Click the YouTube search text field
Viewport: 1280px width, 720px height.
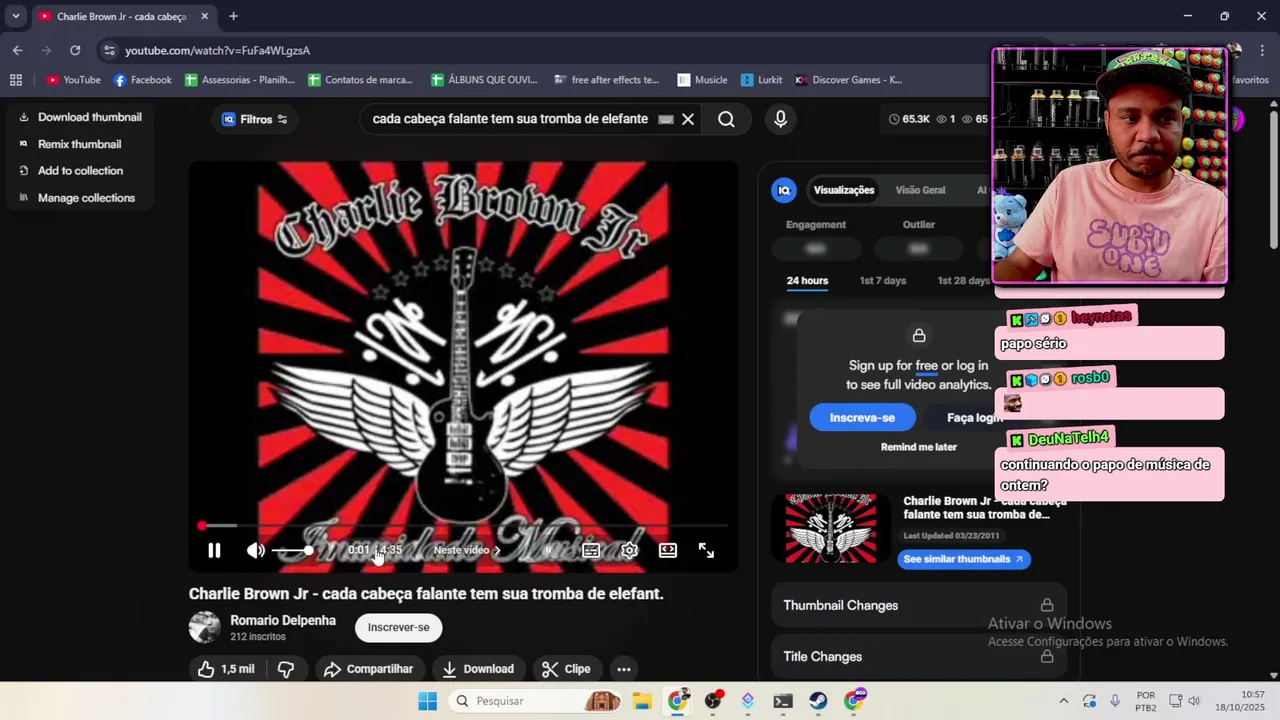(x=510, y=119)
